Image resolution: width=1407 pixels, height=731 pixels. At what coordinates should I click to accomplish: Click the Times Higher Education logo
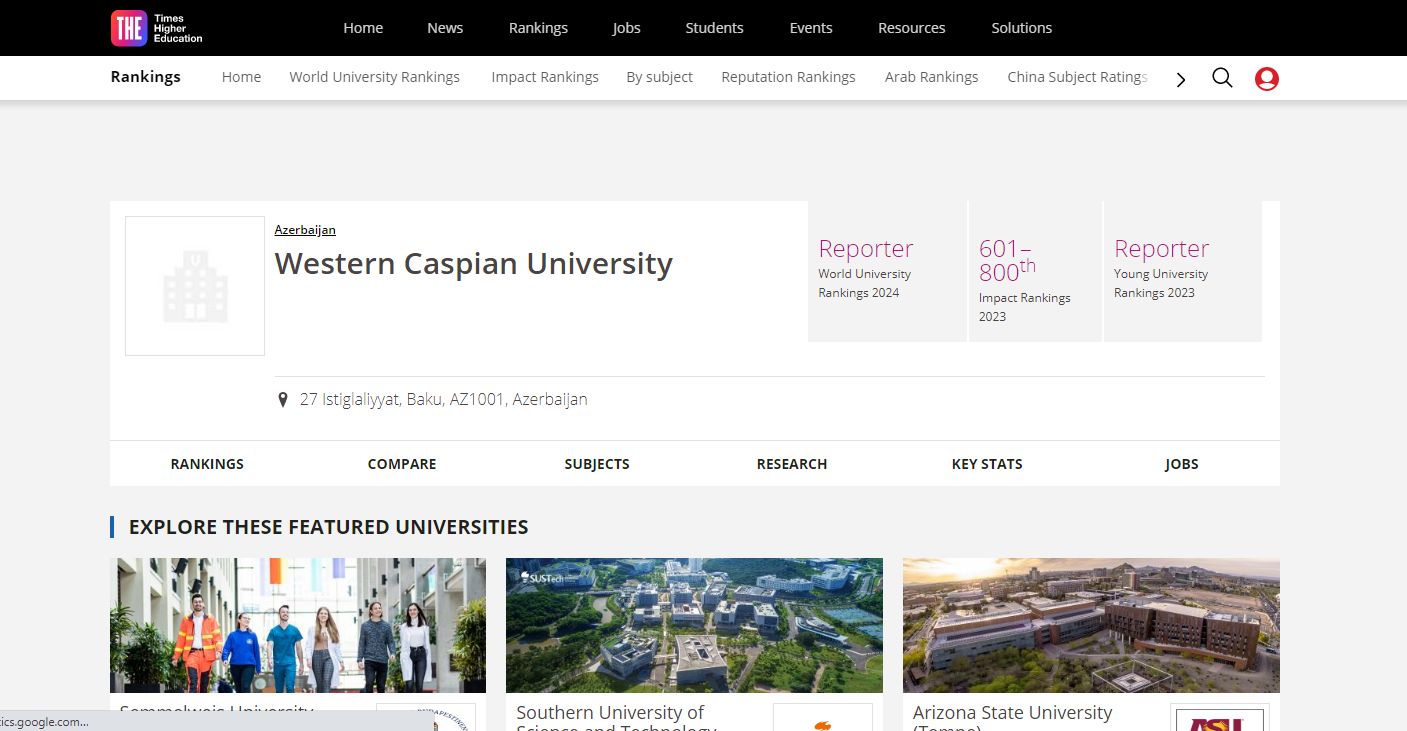(x=157, y=28)
